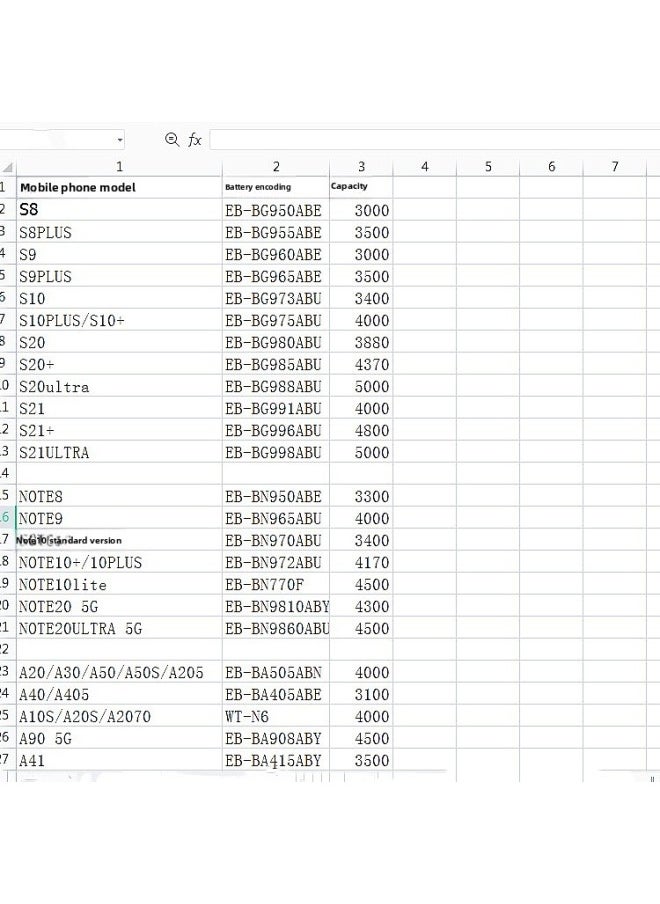Select the capacity value 3880
Viewport: 660px width, 904px height.
pos(361,342)
